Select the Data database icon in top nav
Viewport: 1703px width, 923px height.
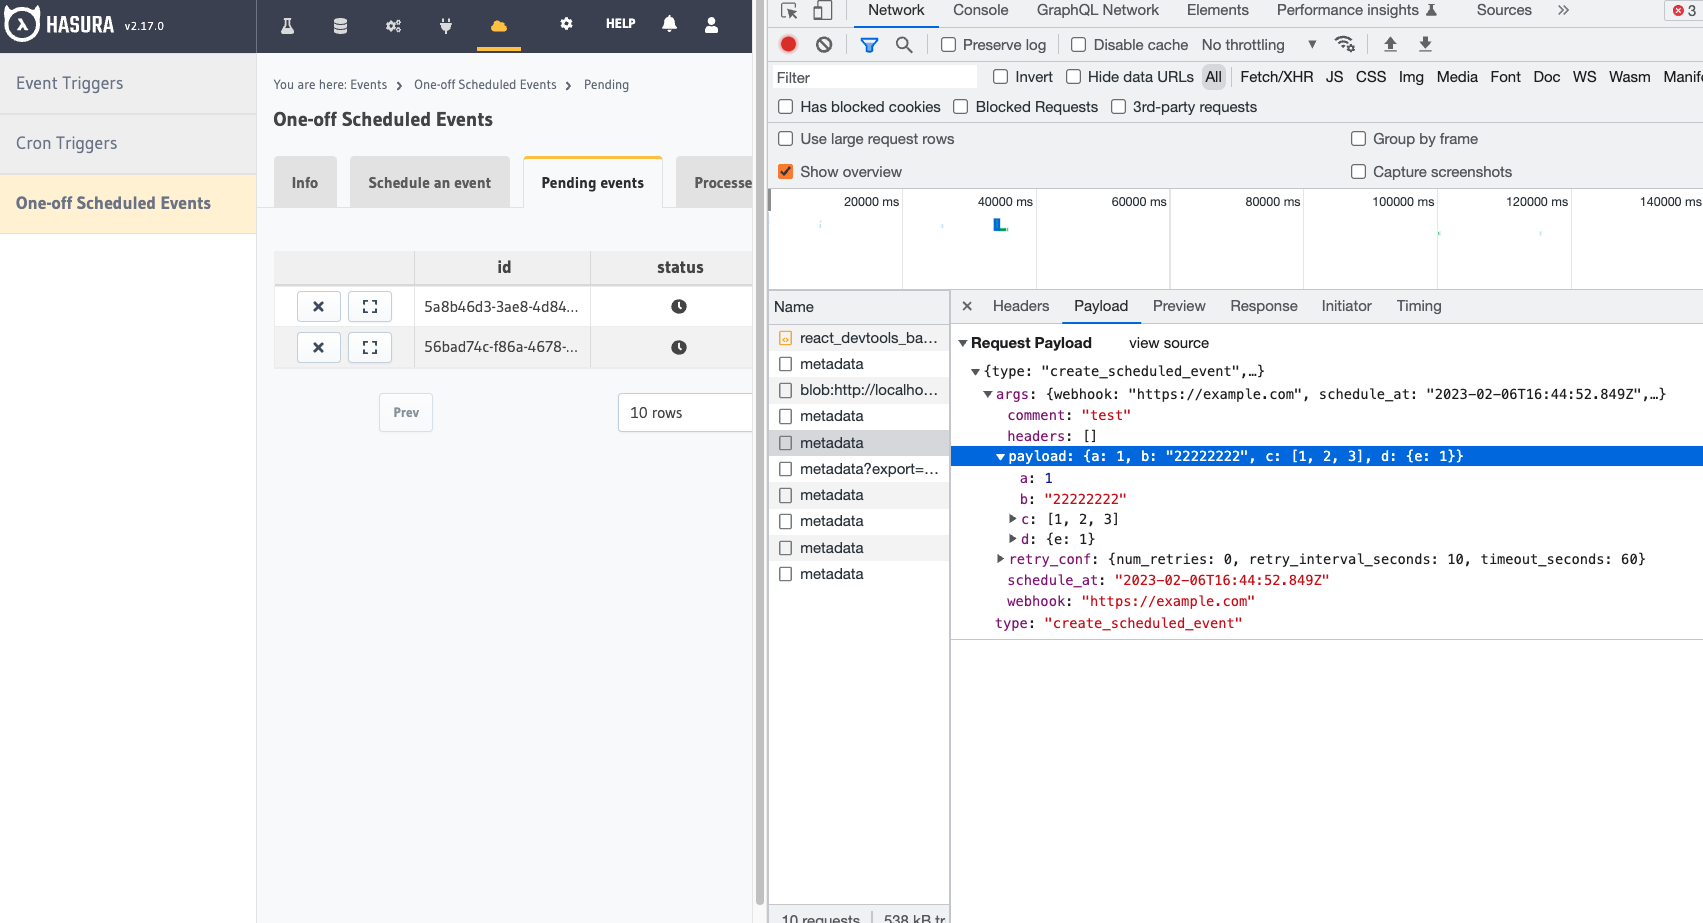340,26
